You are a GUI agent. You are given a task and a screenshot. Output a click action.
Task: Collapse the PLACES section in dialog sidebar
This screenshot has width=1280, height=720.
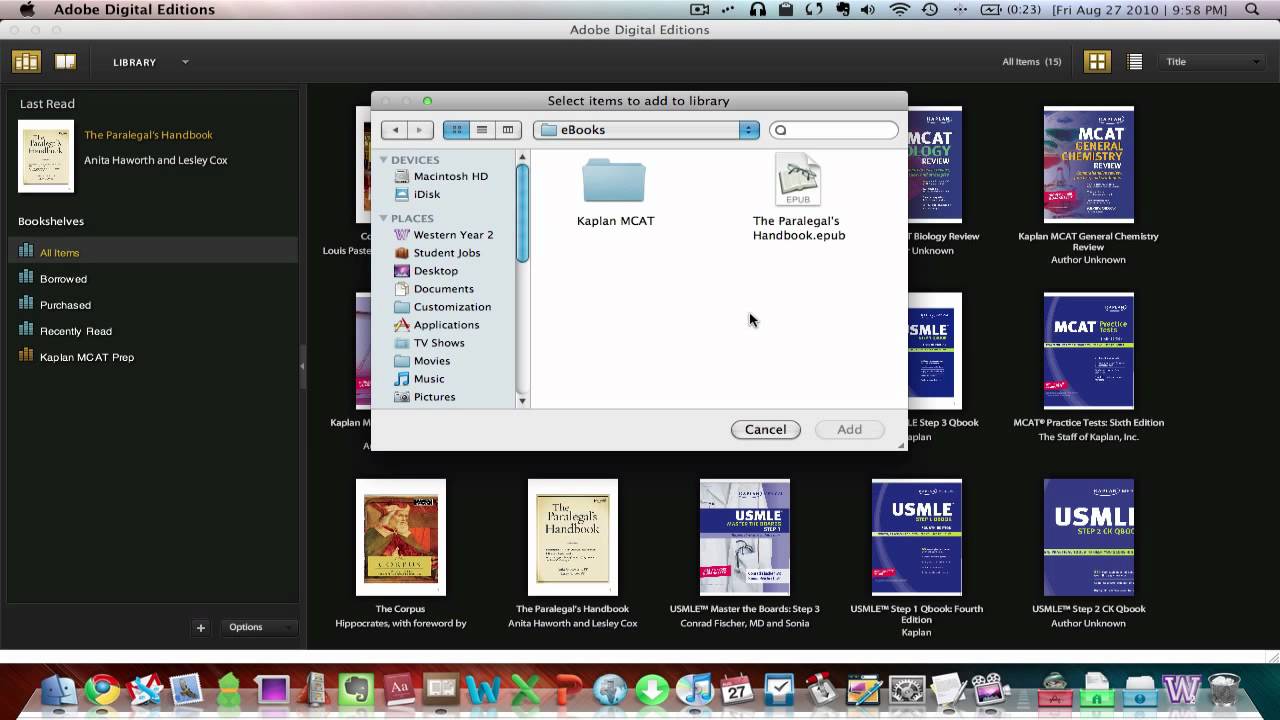click(383, 218)
